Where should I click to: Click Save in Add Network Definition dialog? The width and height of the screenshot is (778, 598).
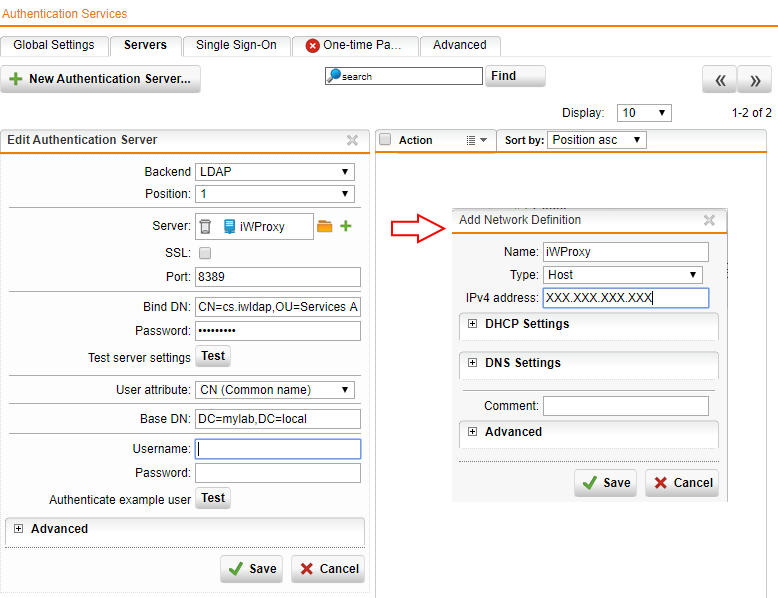coord(606,483)
